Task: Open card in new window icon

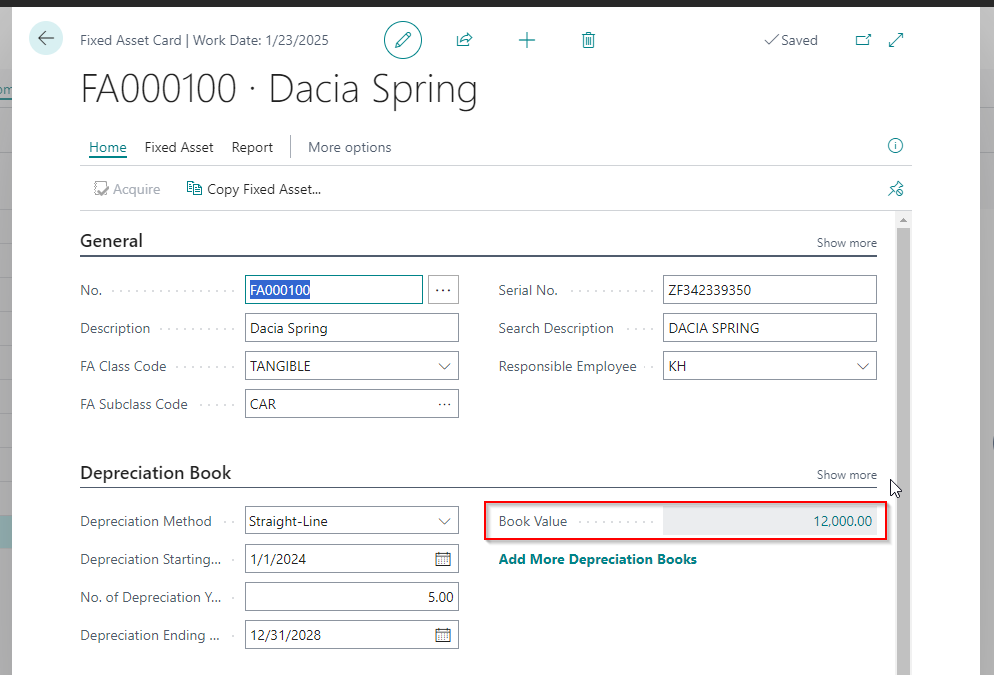Action: click(x=863, y=40)
